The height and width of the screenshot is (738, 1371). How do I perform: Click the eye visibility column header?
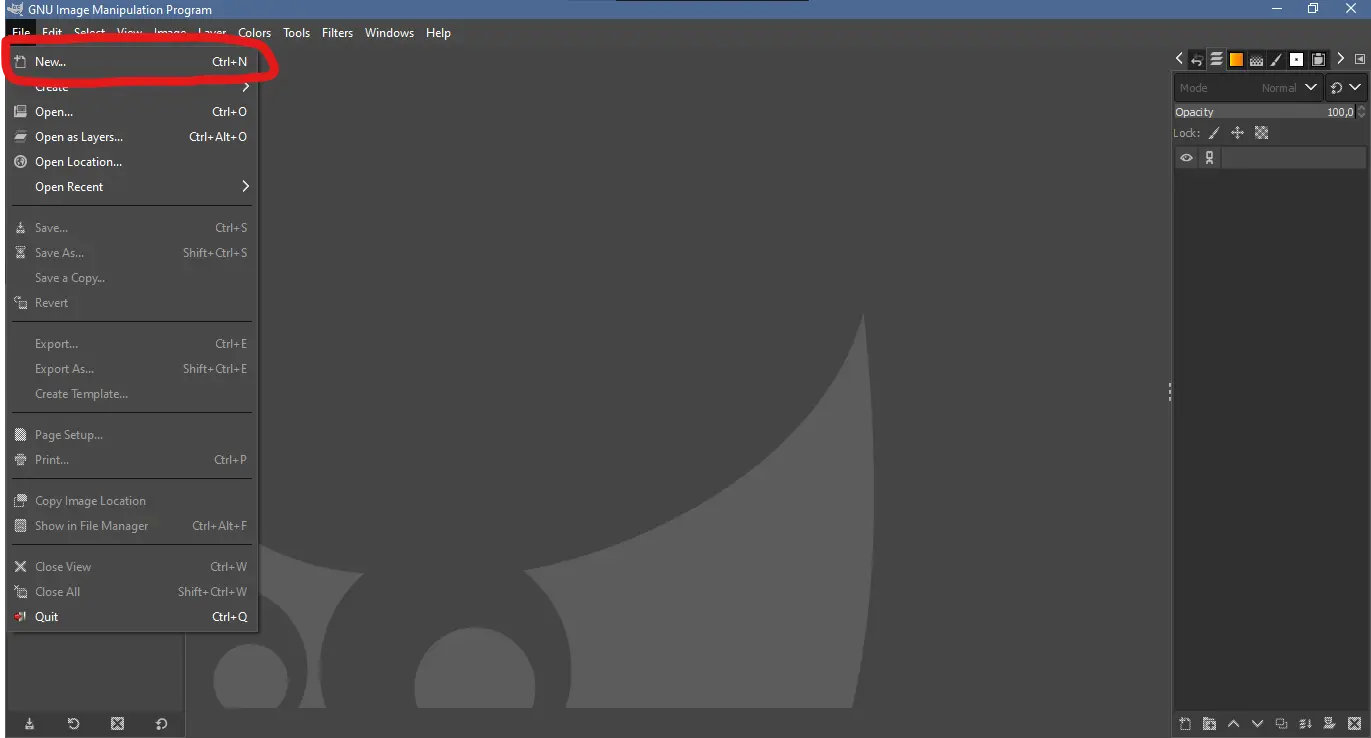point(1186,158)
